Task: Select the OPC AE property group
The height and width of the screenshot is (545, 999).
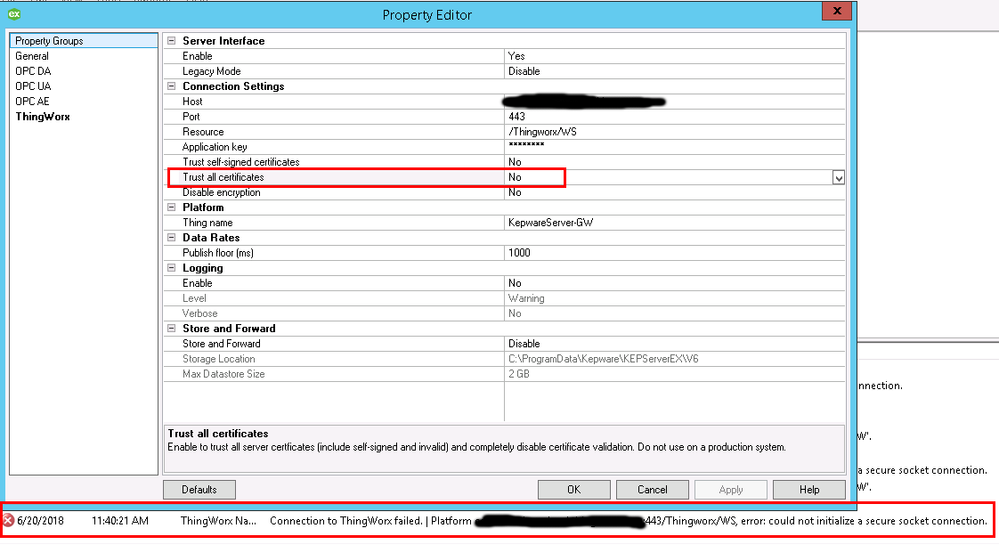Action: (x=32, y=101)
